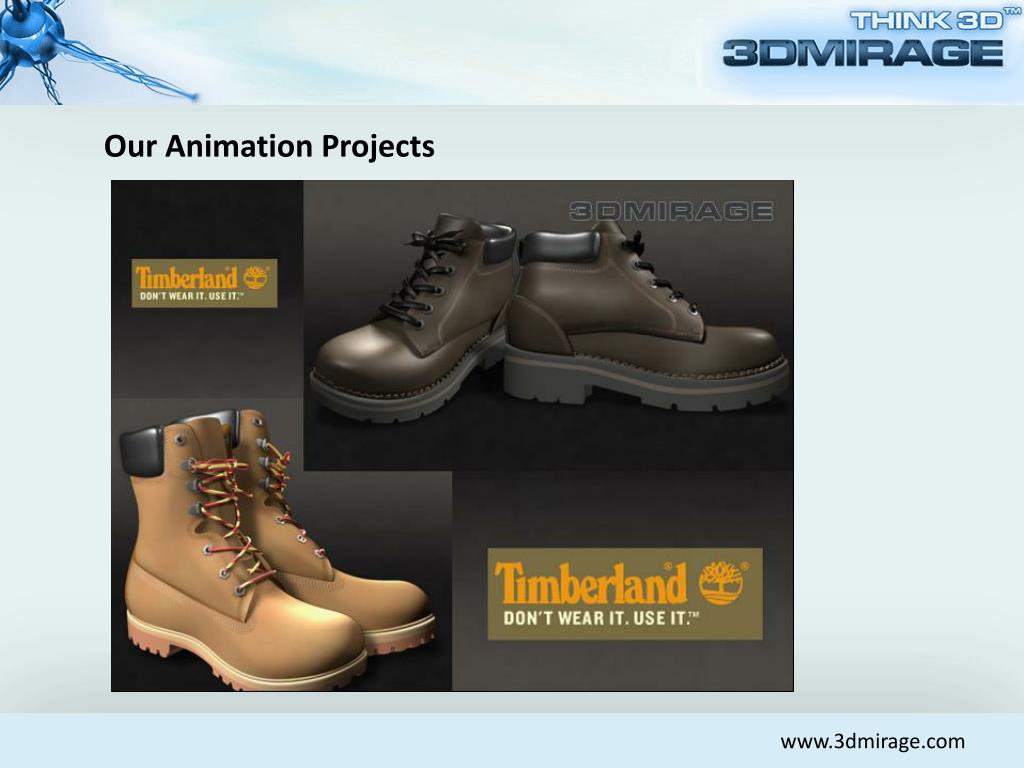Click 'DON'T WEAR IT. USE IT.' in large banner

pyautogui.click(x=601, y=618)
